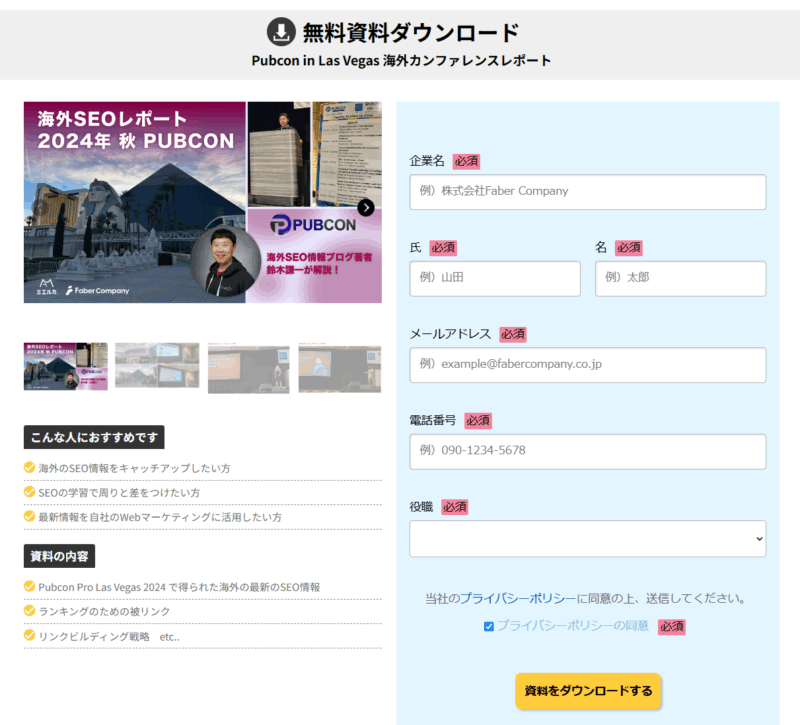Click the download icon beside 無料資料ダウンロード

click(281, 32)
